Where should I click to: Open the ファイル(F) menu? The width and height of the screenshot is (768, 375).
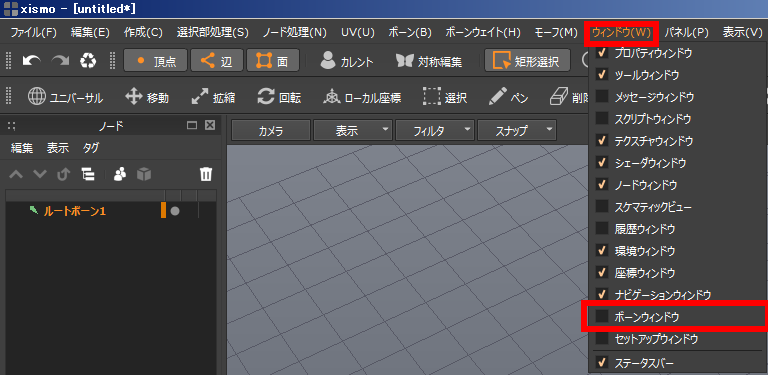tap(34, 33)
